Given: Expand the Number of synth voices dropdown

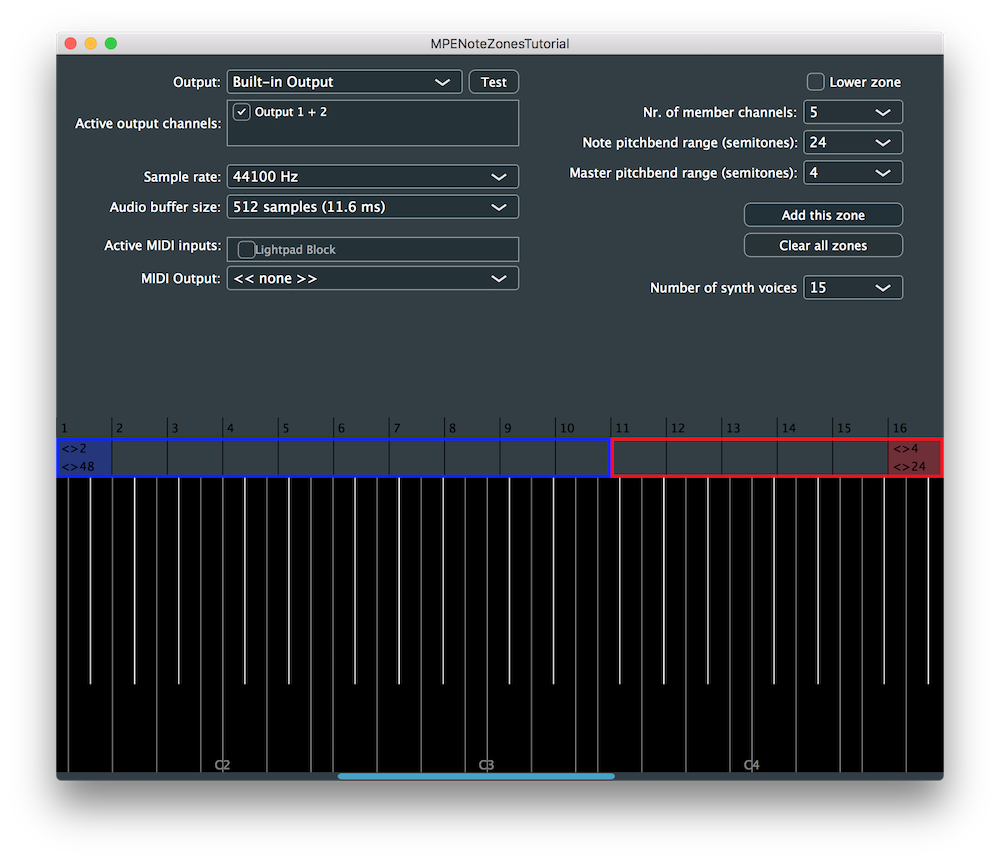Looking at the screenshot, I should tap(852, 288).
